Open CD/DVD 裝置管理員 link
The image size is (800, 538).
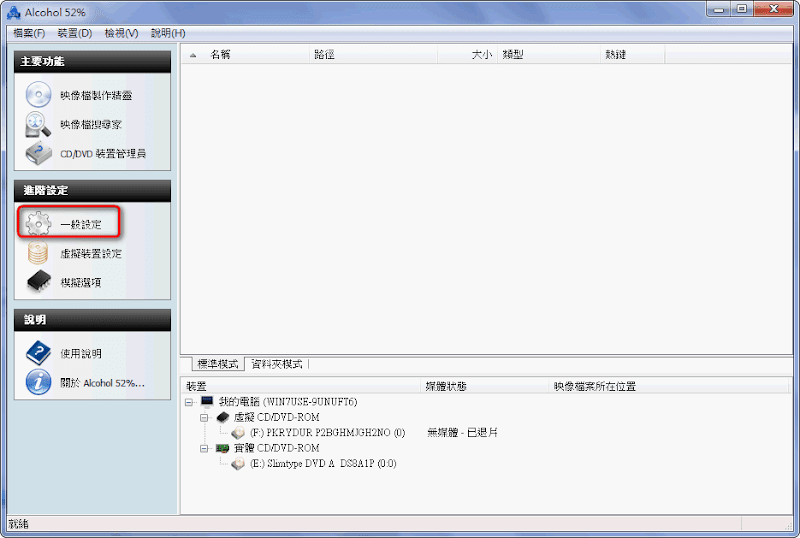103,154
